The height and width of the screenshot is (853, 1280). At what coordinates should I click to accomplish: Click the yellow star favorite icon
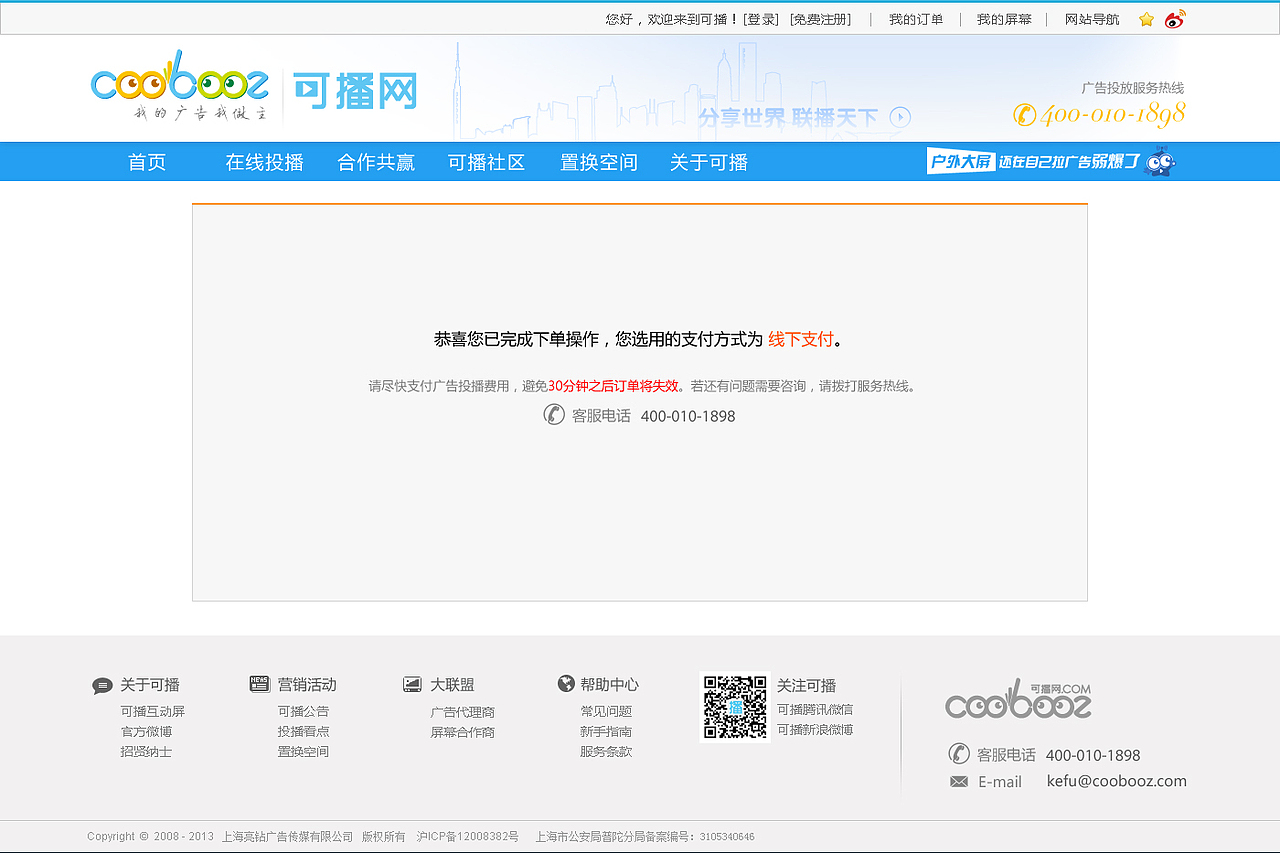tap(1146, 18)
